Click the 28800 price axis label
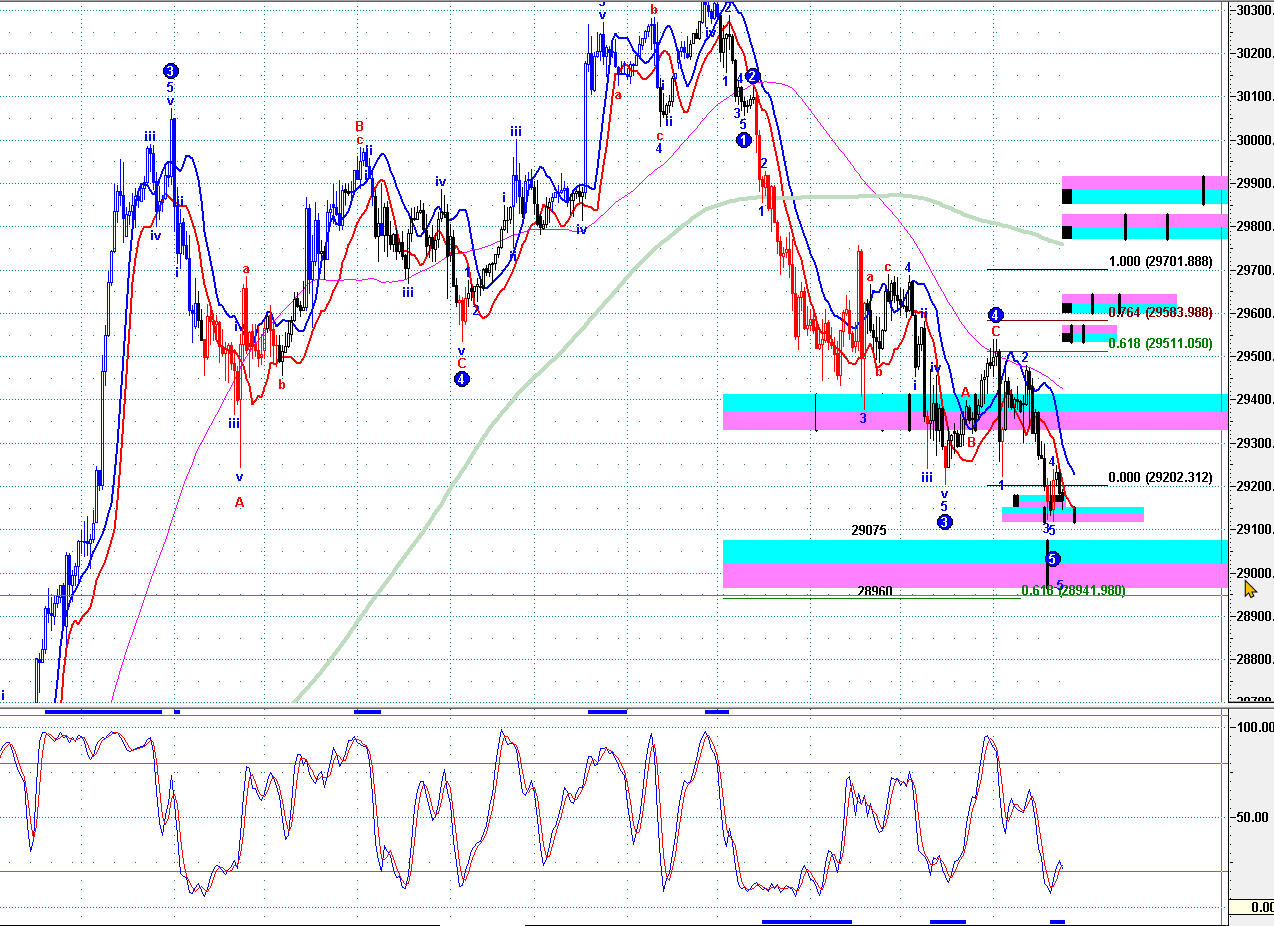 1254,660
